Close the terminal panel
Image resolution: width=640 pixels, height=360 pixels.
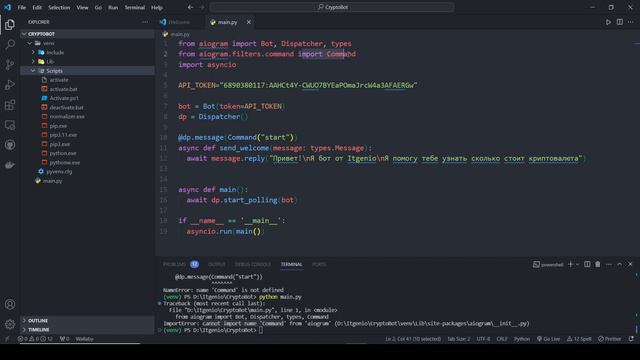pos(630,264)
